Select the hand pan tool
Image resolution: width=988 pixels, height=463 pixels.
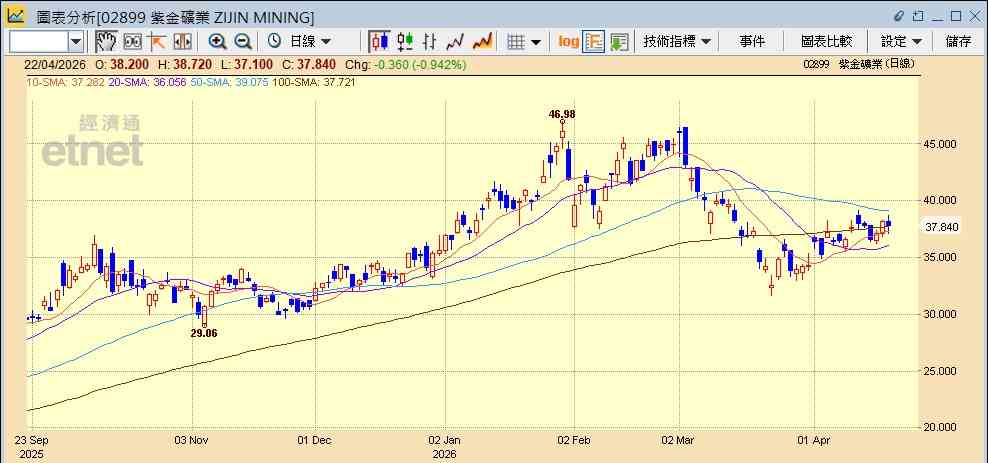[x=106, y=42]
